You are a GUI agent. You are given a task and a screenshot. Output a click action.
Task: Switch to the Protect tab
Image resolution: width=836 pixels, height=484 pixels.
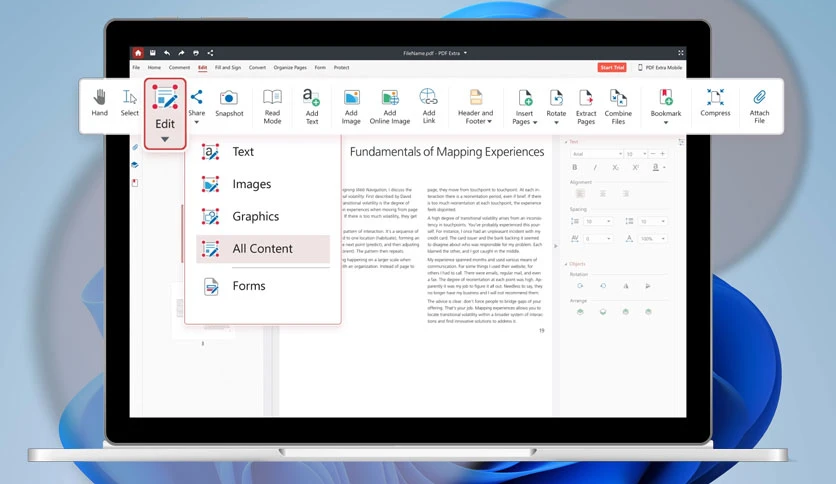tap(341, 68)
